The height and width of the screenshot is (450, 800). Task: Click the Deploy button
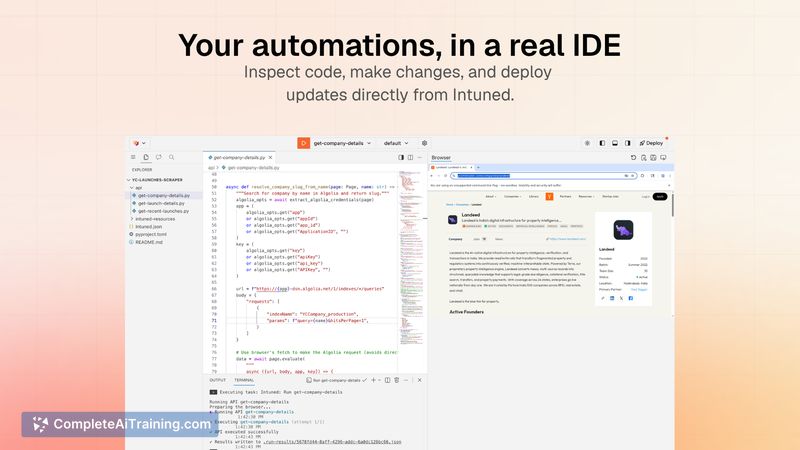652,143
